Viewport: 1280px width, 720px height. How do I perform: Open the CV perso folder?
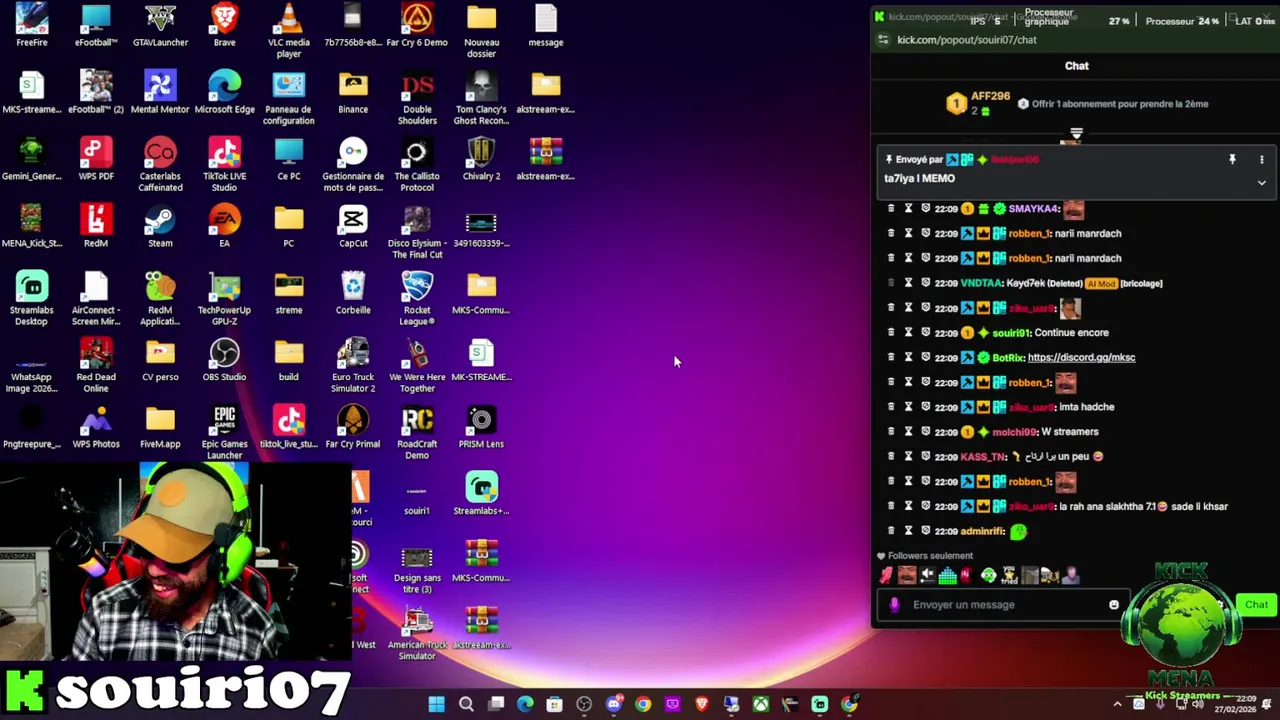[x=160, y=360]
